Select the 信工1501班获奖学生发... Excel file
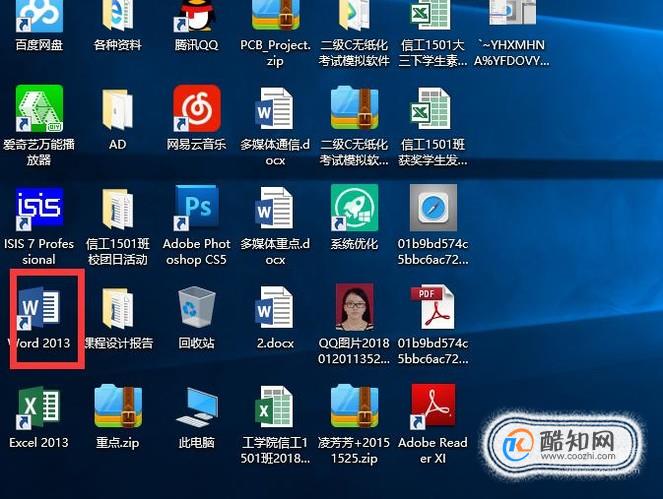Image resolution: width=663 pixels, height=499 pixels. pos(432,108)
